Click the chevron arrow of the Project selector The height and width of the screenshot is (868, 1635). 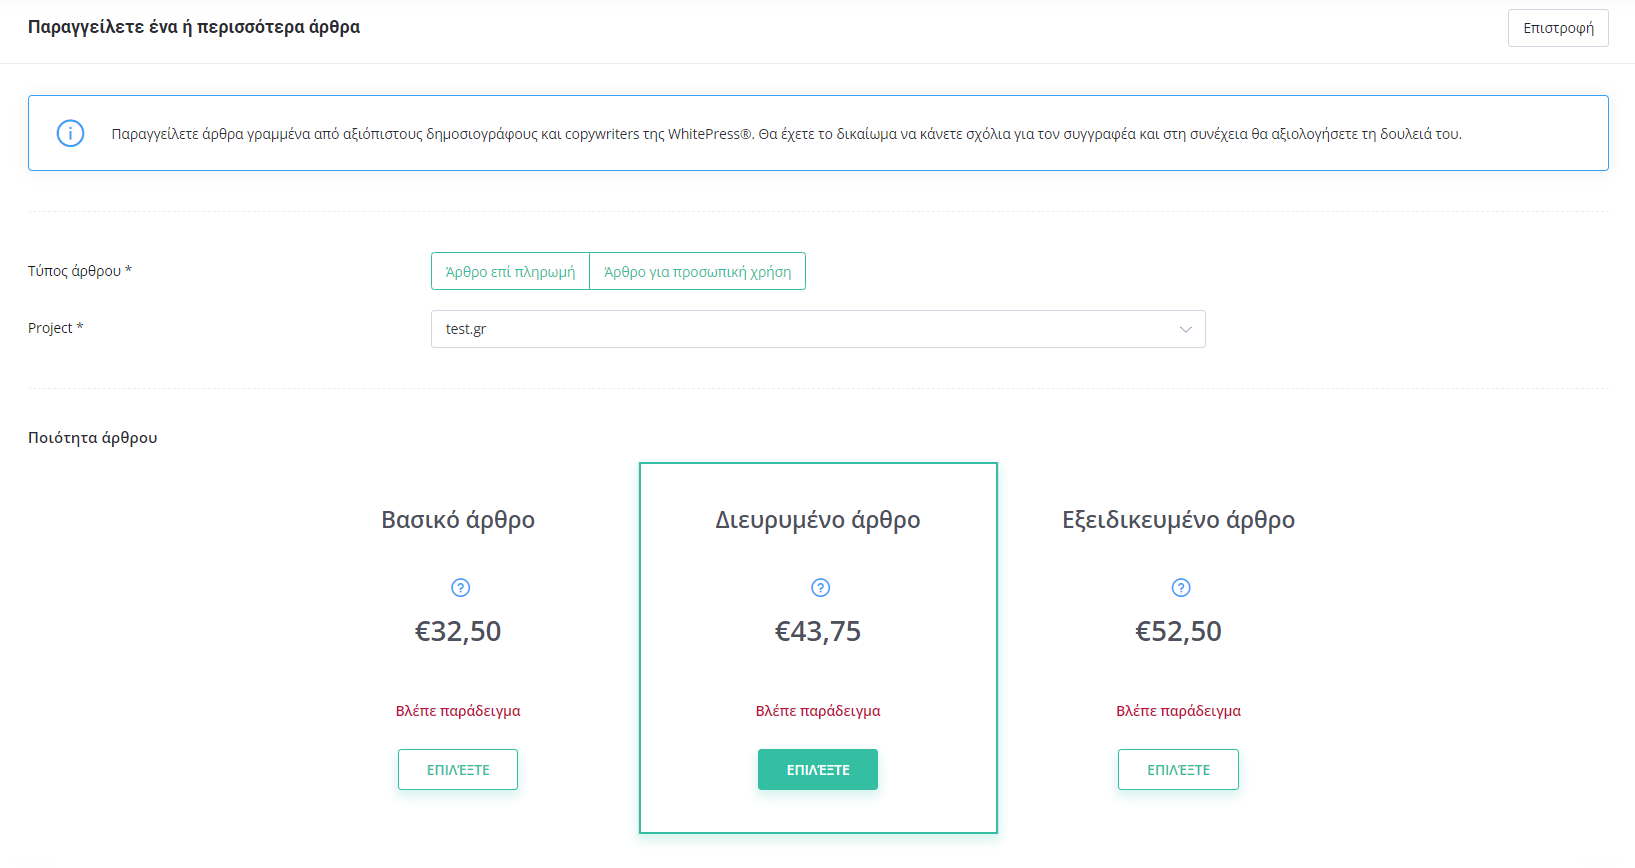click(x=1186, y=329)
